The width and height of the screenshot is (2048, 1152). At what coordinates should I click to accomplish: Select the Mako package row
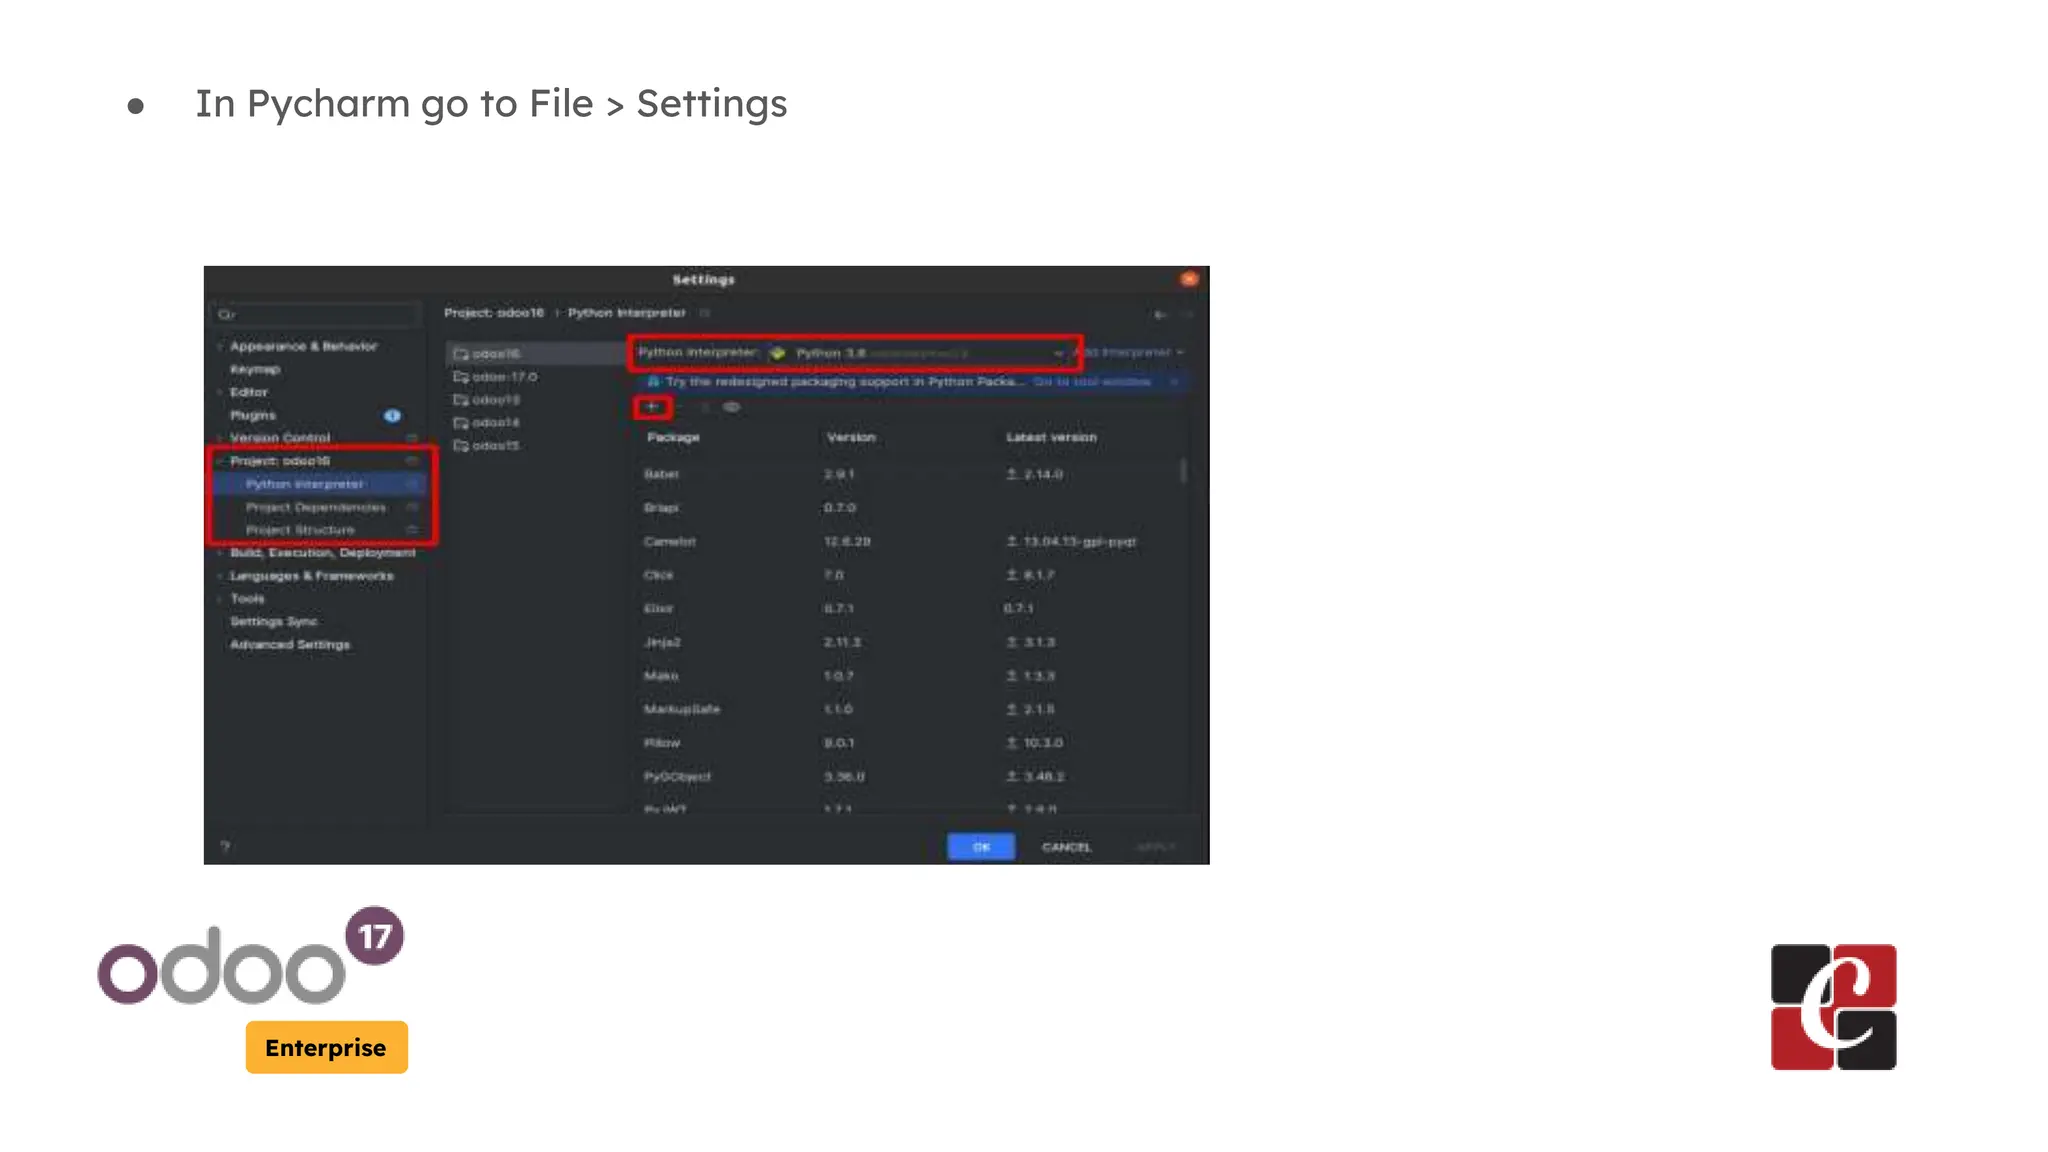tap(907, 676)
